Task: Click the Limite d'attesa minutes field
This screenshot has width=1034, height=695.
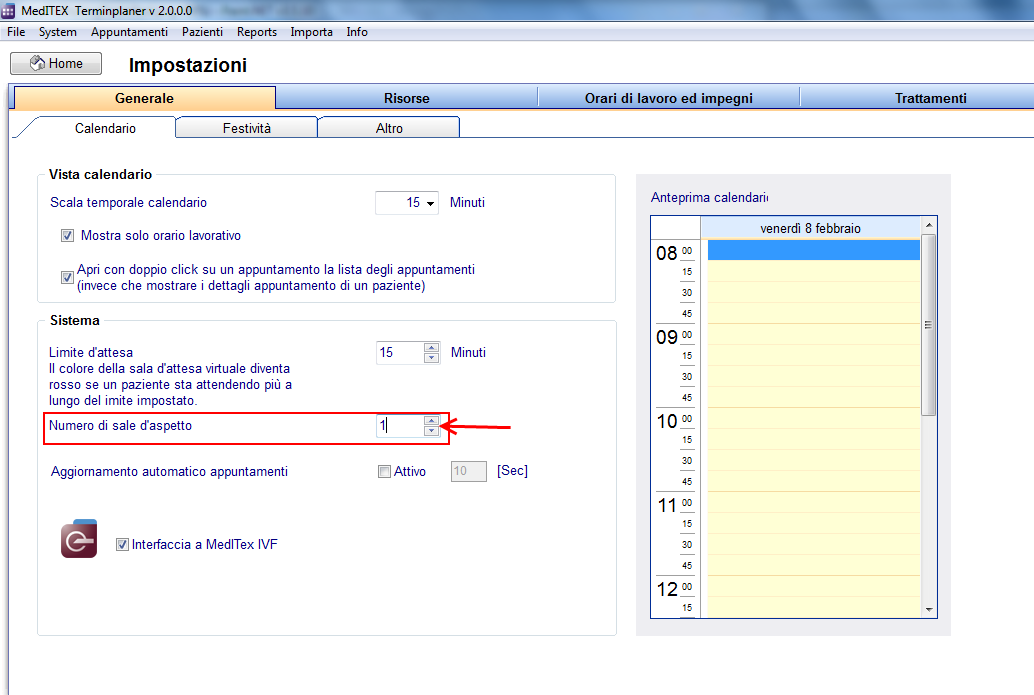Action: [400, 353]
